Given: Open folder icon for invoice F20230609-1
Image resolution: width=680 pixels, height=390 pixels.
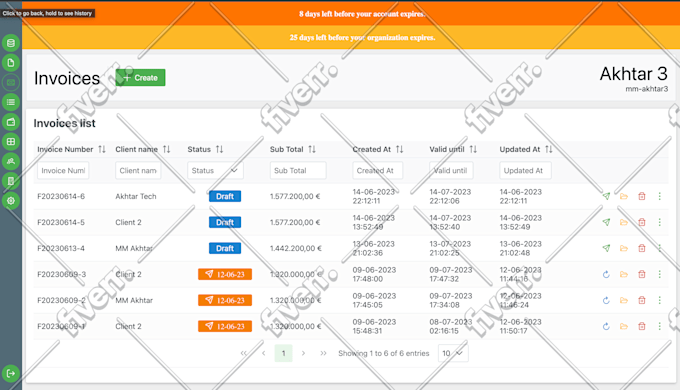Looking at the screenshot, I should click(624, 326).
